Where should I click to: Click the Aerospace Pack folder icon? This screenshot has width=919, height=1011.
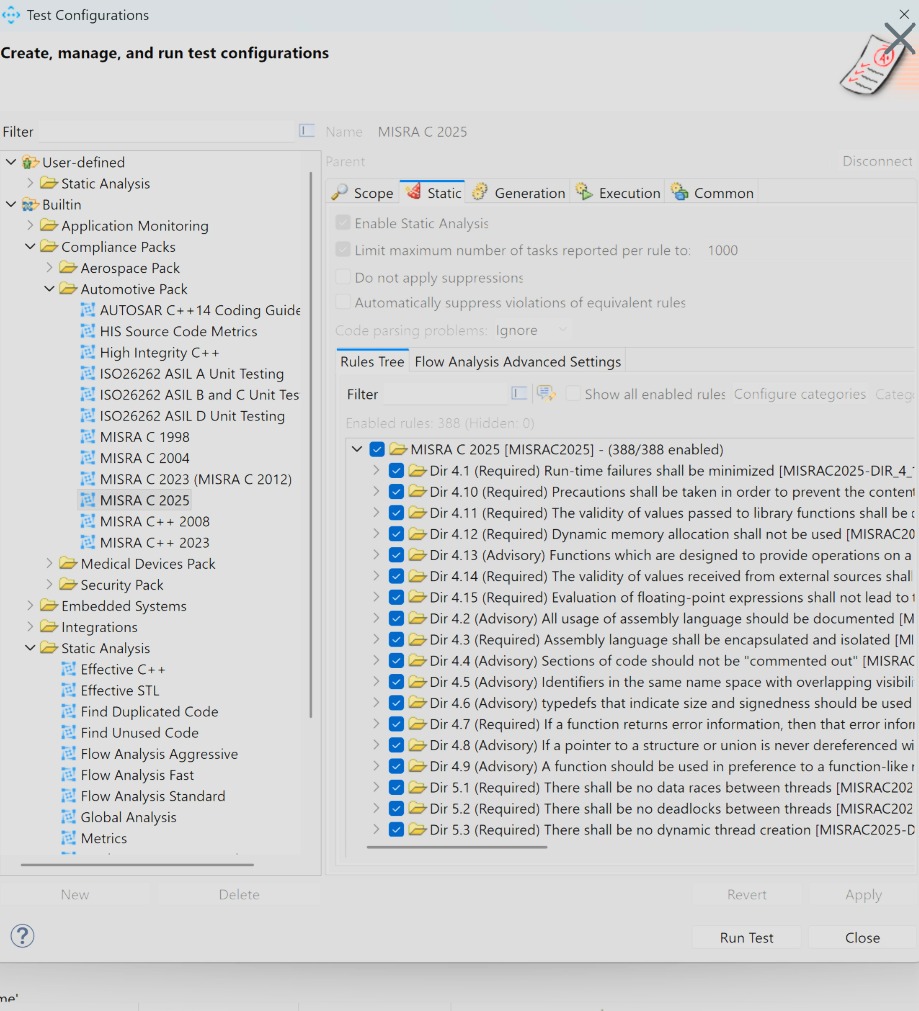tap(68, 268)
